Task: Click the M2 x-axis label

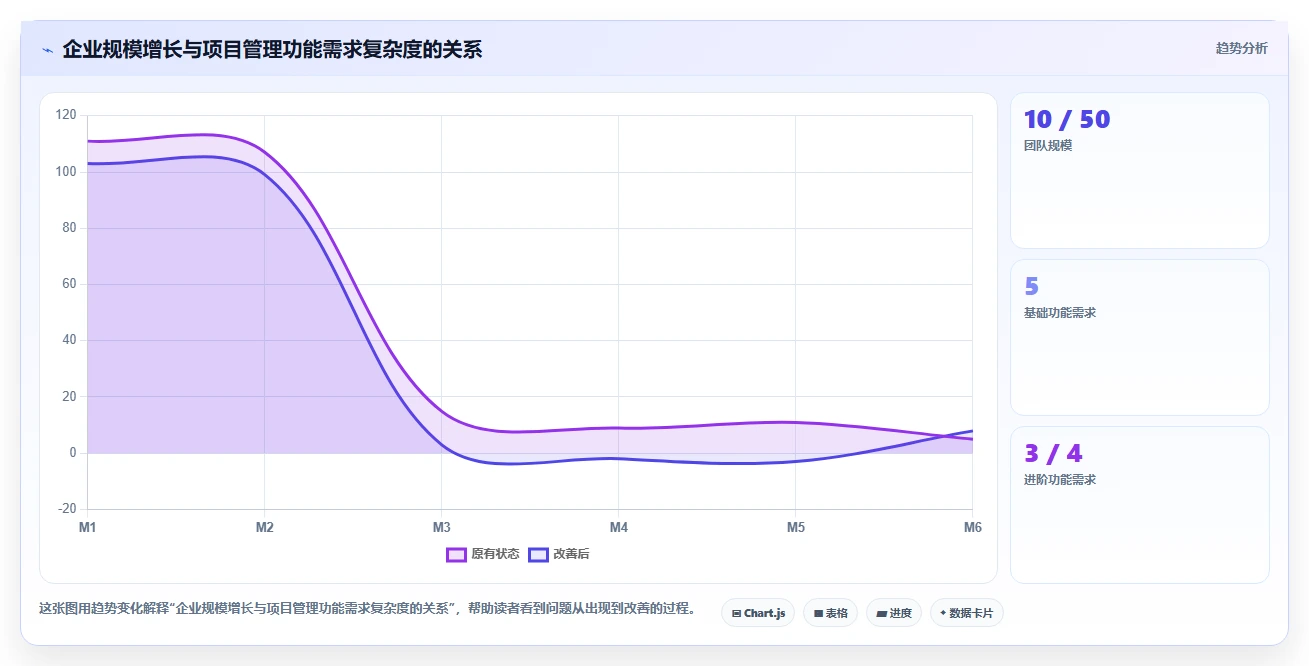Action: 264,527
